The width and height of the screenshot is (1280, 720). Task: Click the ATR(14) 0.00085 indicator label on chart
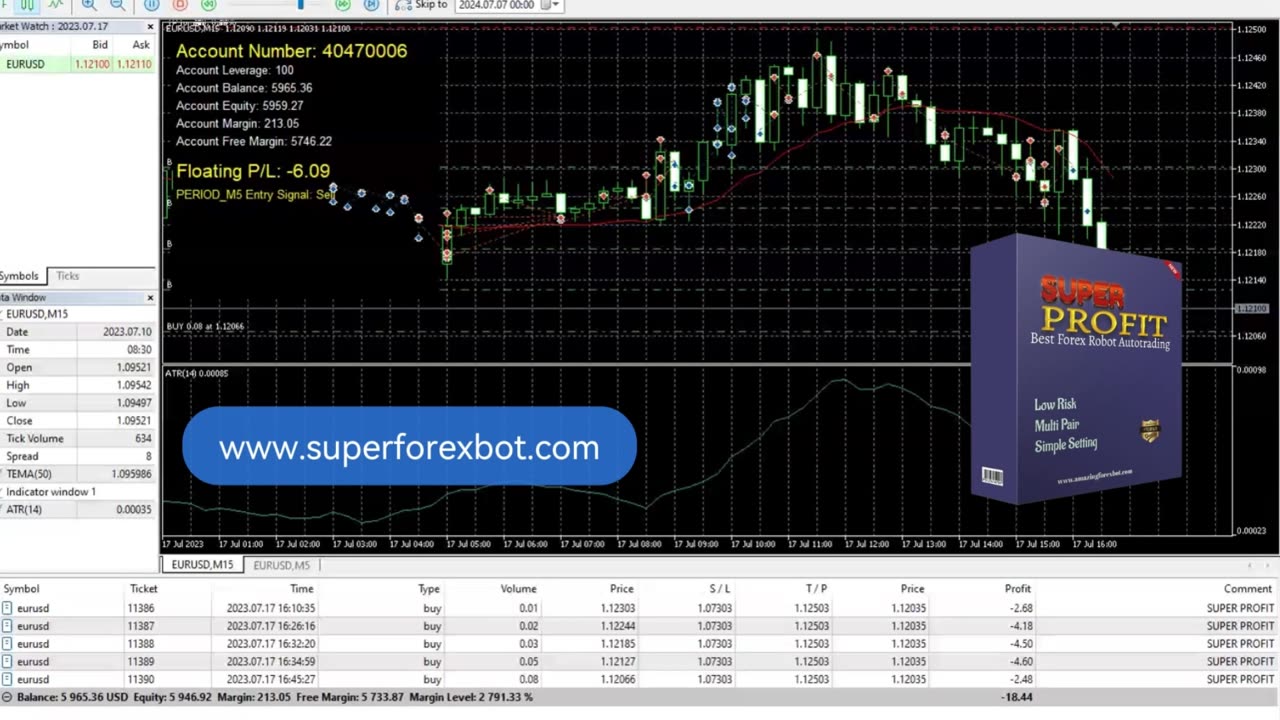[x=196, y=373]
